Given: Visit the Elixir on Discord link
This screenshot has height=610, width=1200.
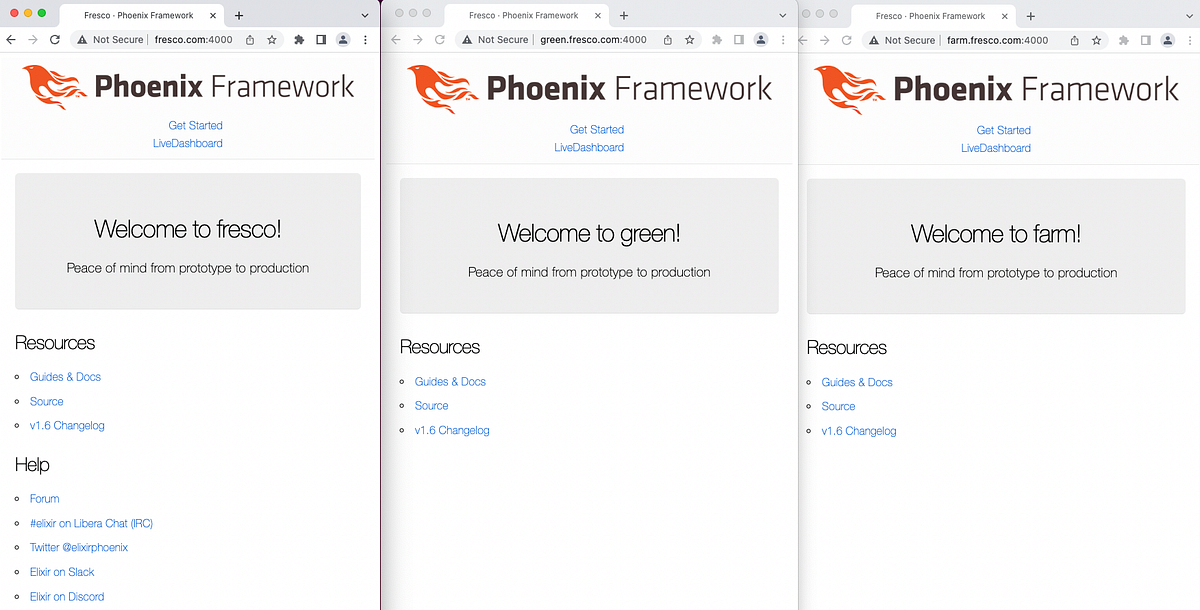Looking at the screenshot, I should pos(66,596).
